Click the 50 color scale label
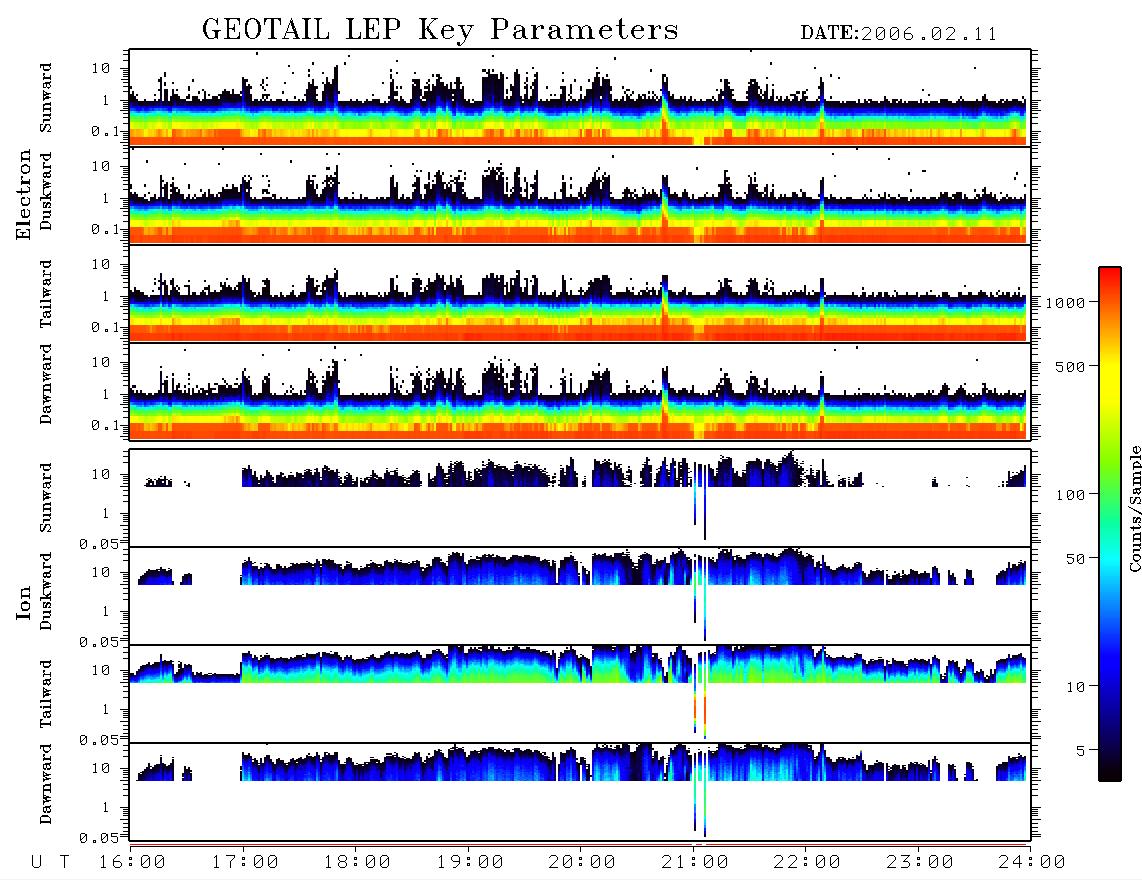This screenshot has height=880, width=1142. (1075, 559)
